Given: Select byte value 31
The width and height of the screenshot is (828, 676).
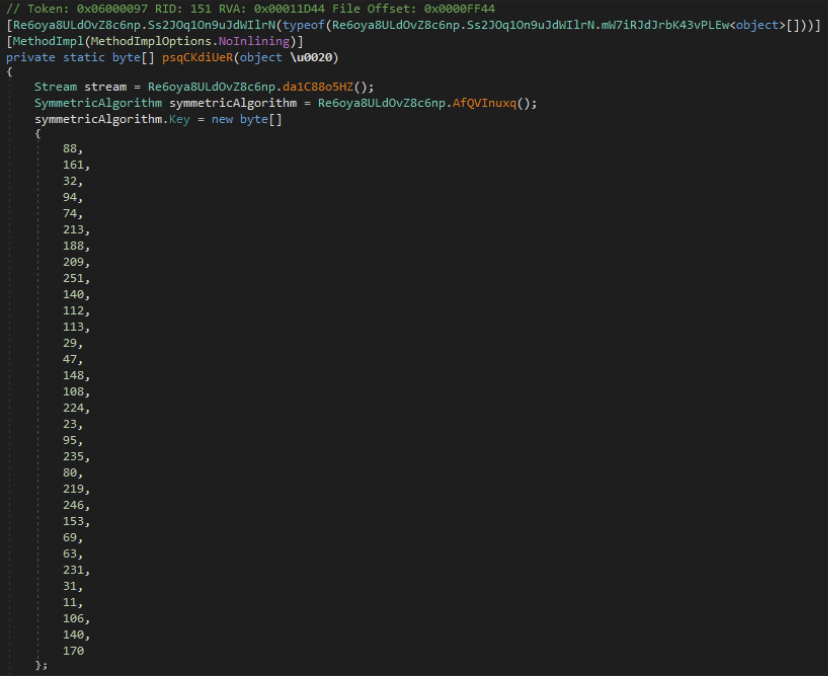Looking at the screenshot, I should (x=70, y=586).
